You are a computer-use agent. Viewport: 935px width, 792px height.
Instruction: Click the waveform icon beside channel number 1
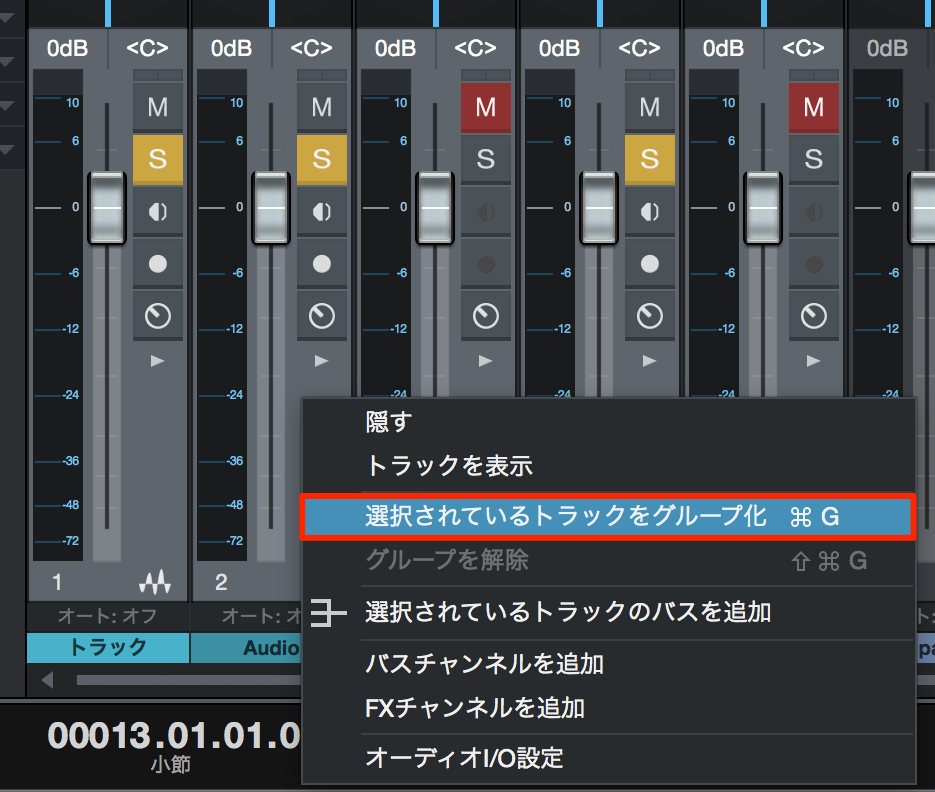[155, 582]
